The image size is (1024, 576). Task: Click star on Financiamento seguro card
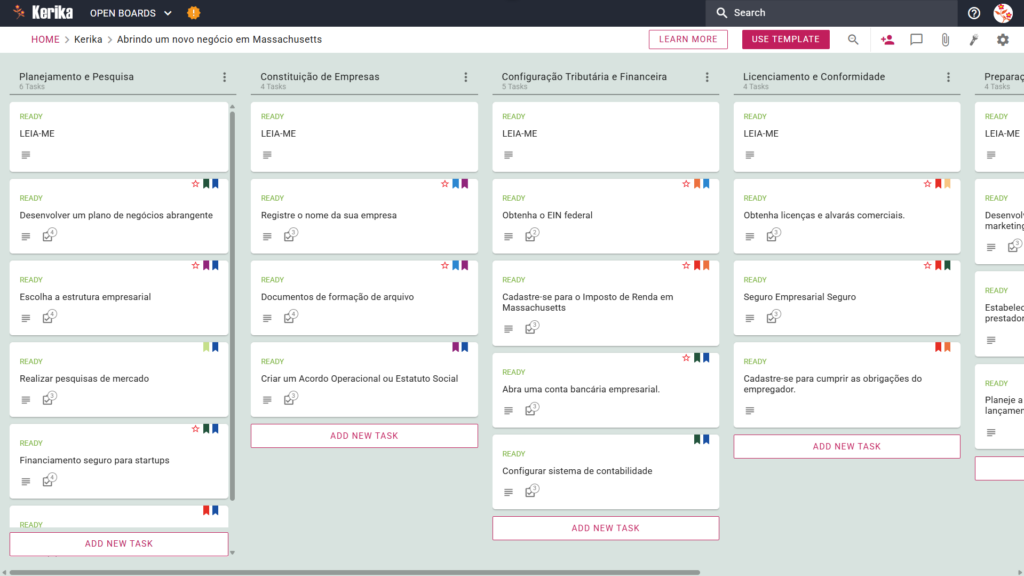[x=195, y=429]
